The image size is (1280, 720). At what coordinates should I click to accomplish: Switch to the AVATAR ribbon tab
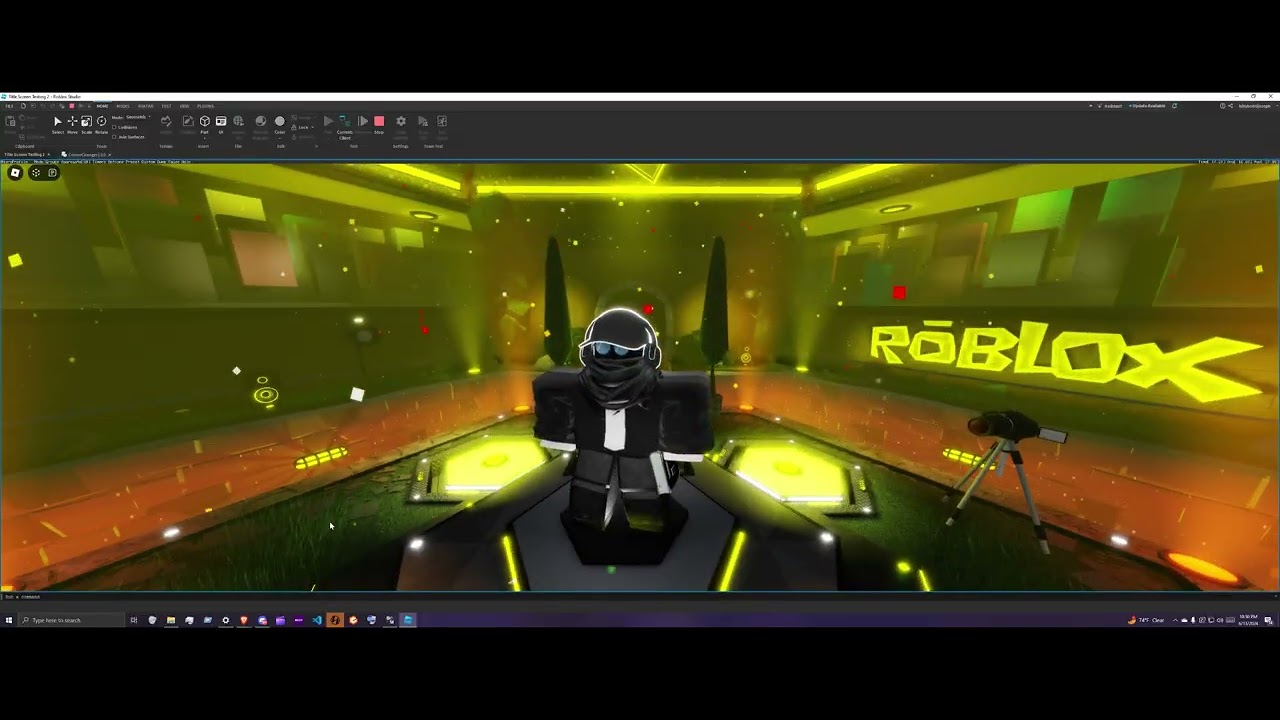click(x=146, y=106)
